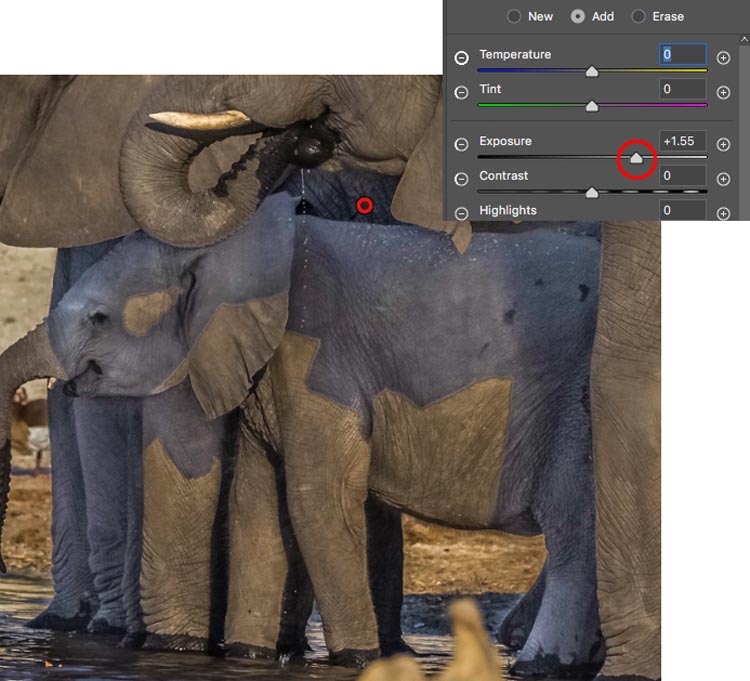Screen dimensions: 750x681
Task: Raise Exposure using the plus icon
Action: (723, 144)
